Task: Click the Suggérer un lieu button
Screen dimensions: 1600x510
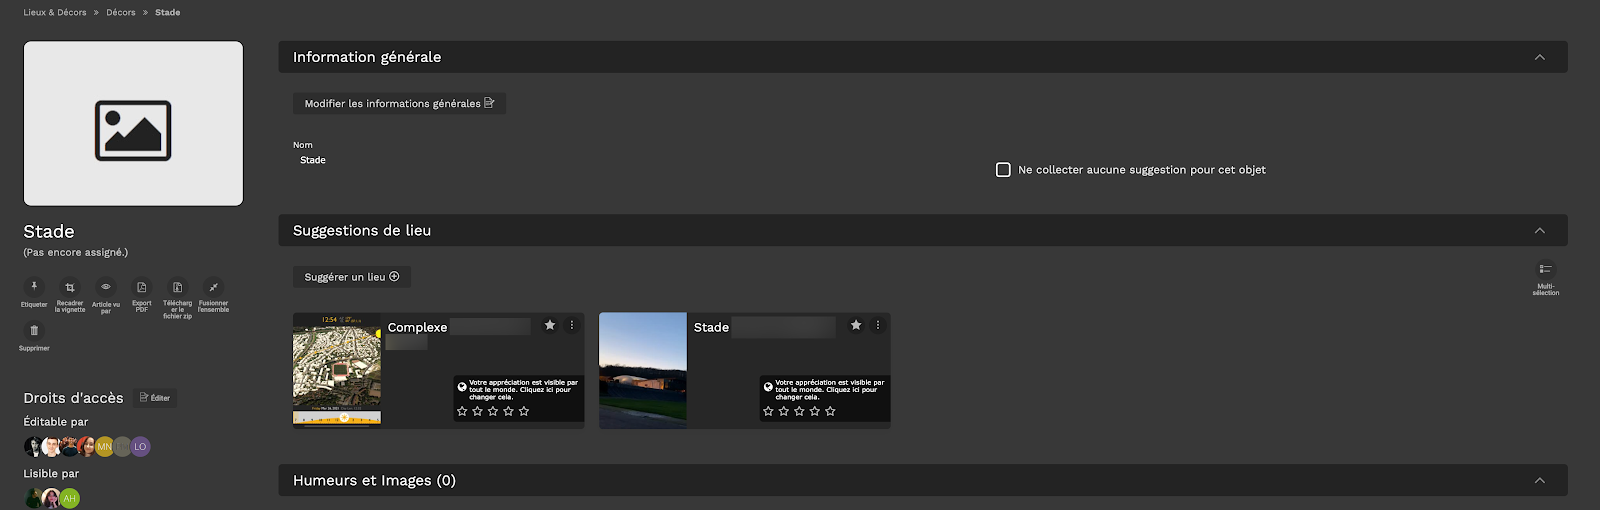Action: 351,277
